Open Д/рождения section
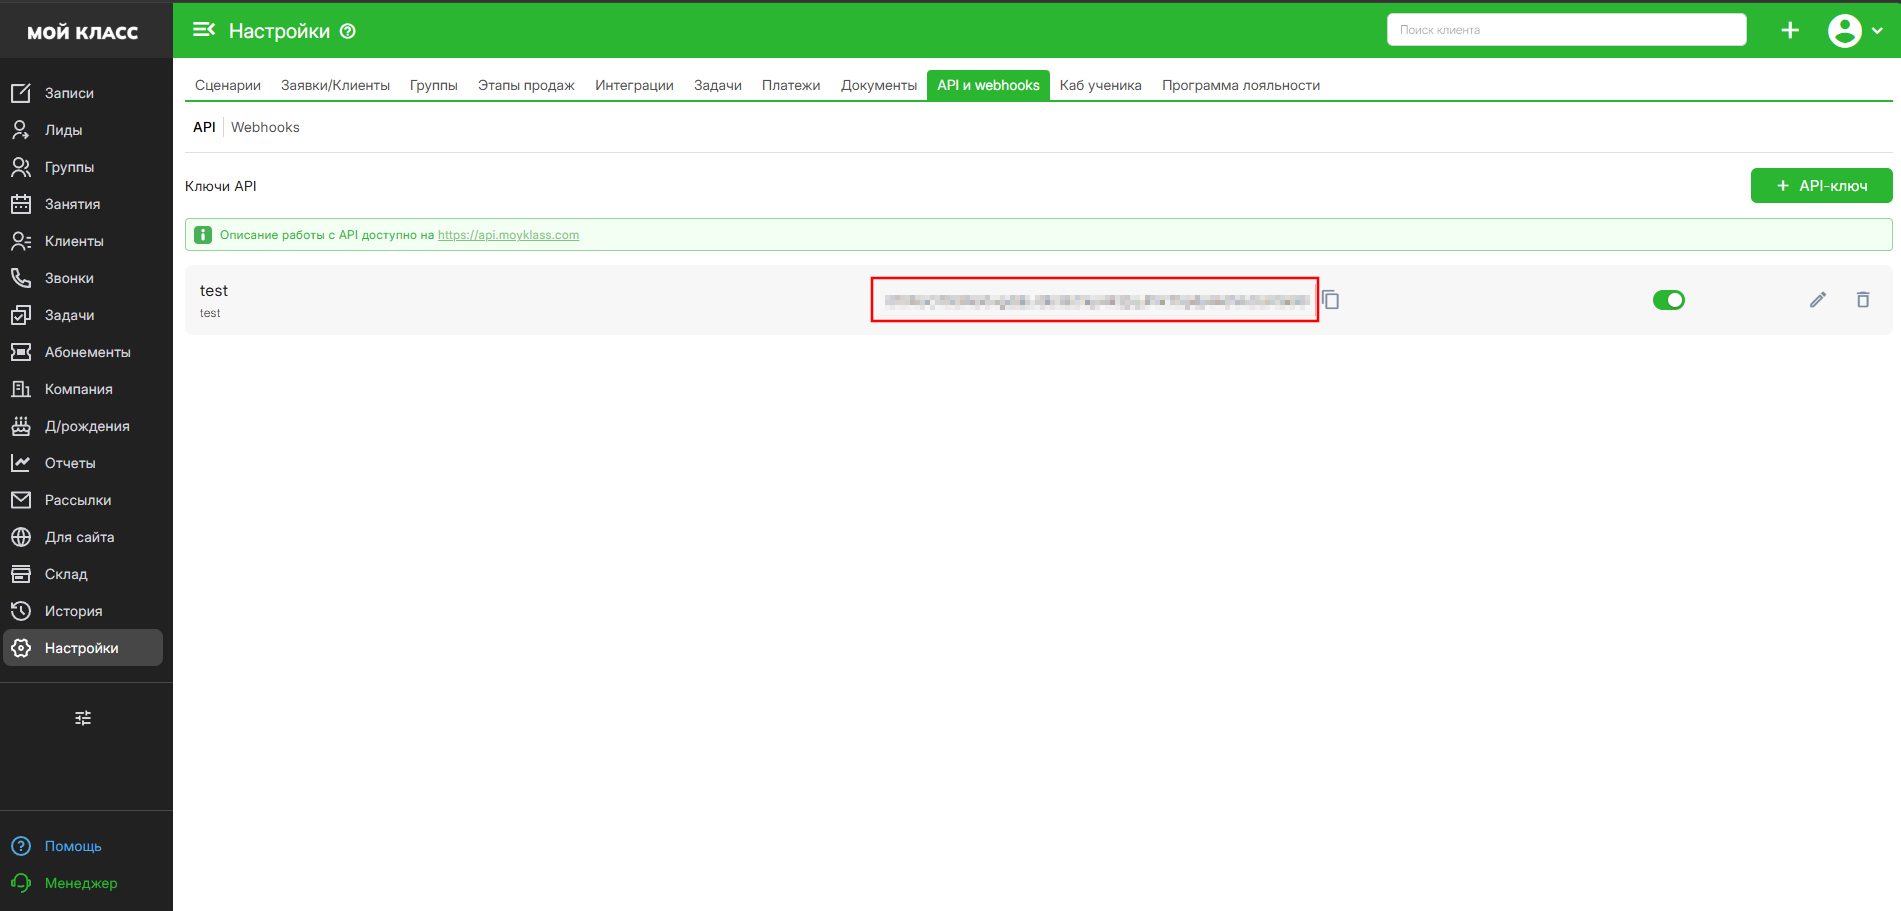The image size is (1901, 911). (82, 426)
